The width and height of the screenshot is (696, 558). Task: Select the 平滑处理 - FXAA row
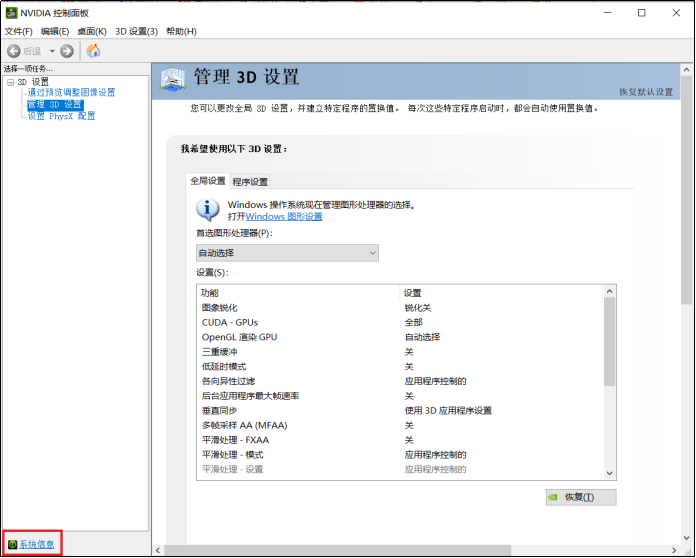399,440
